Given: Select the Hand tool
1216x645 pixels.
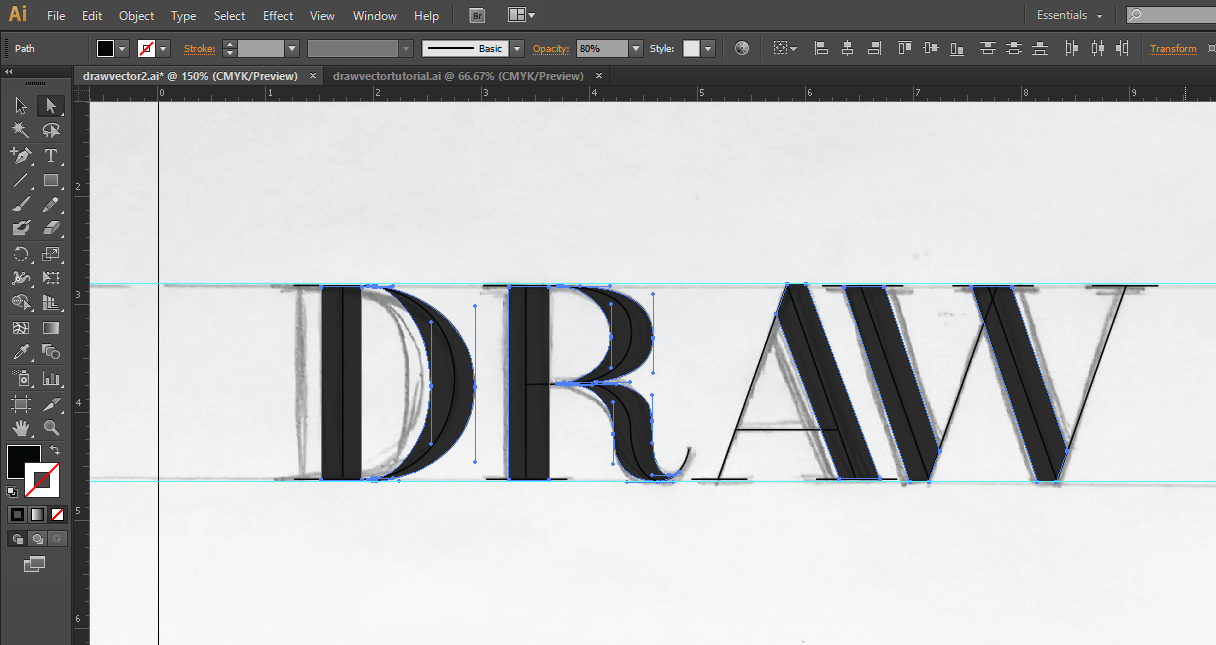Looking at the screenshot, I should [x=21, y=427].
